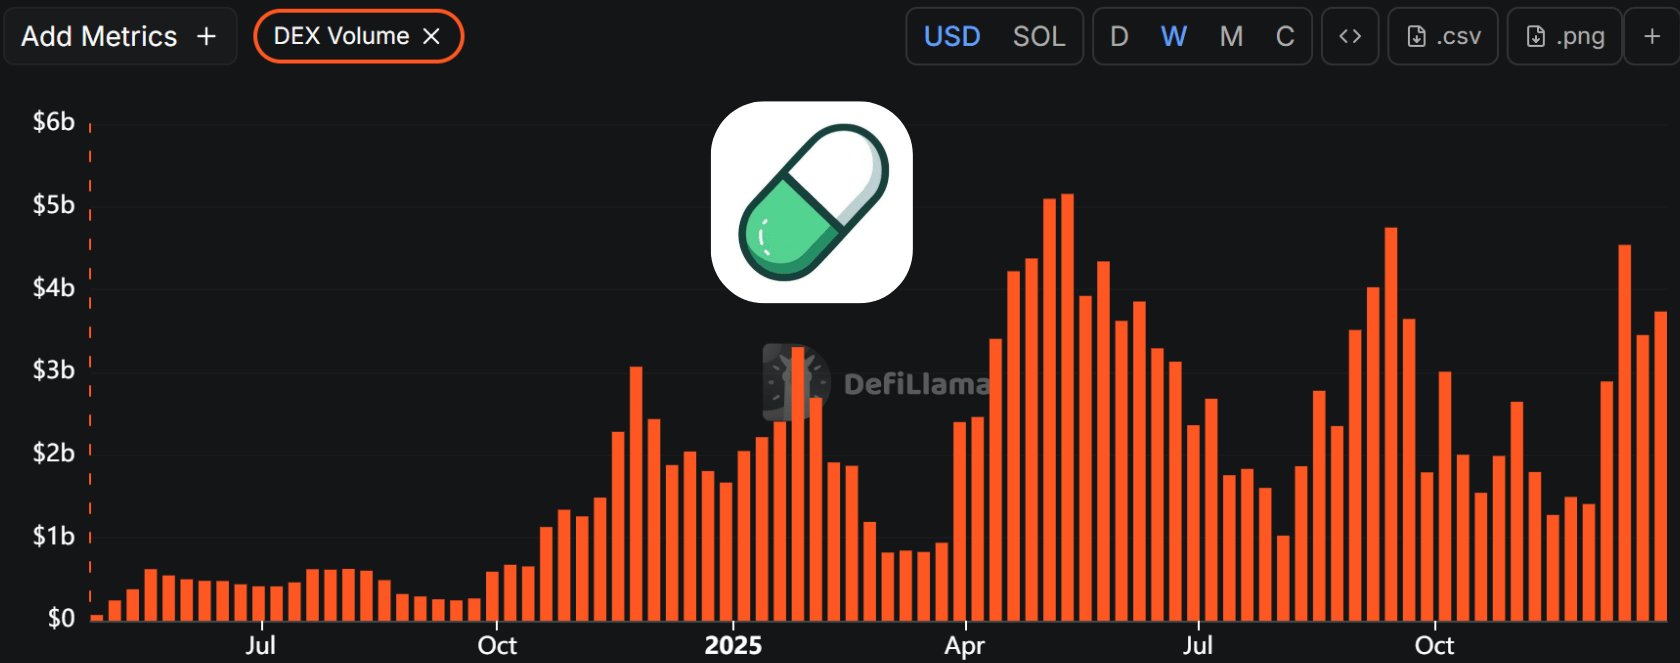Viewport: 1680px width, 663px height.
Task: Select cumulative (C) view
Action: 1285,37
